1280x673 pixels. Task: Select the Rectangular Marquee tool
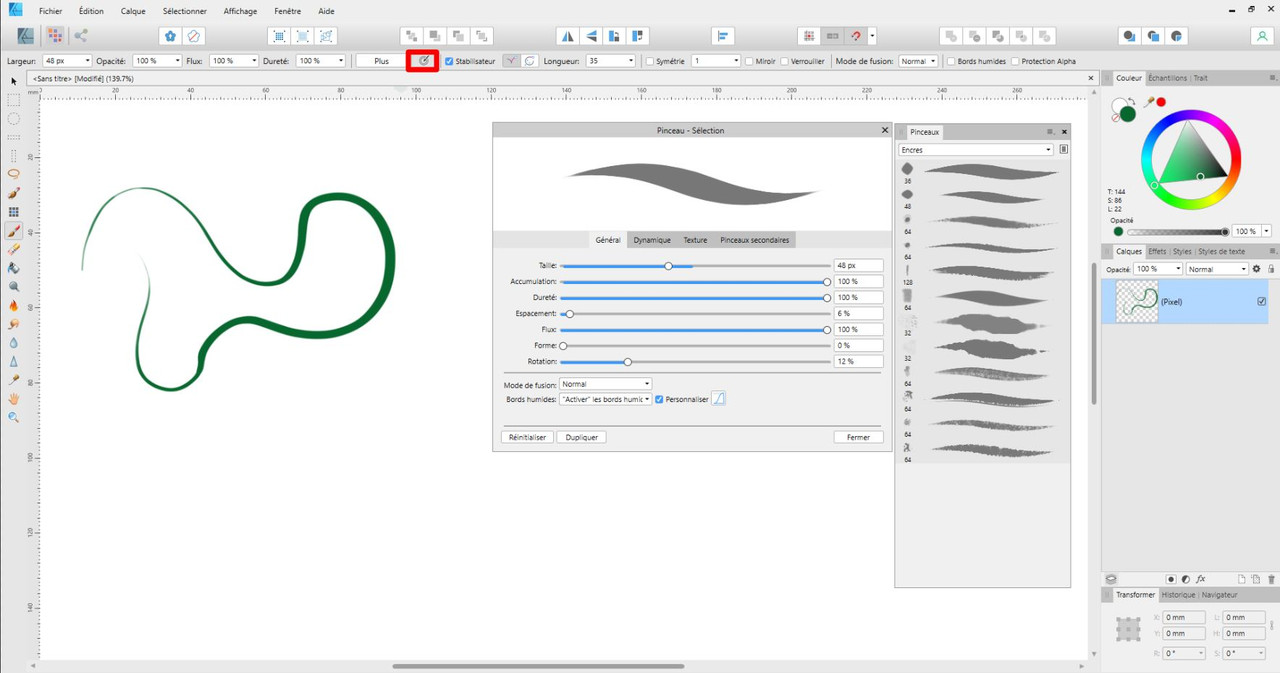pos(14,100)
